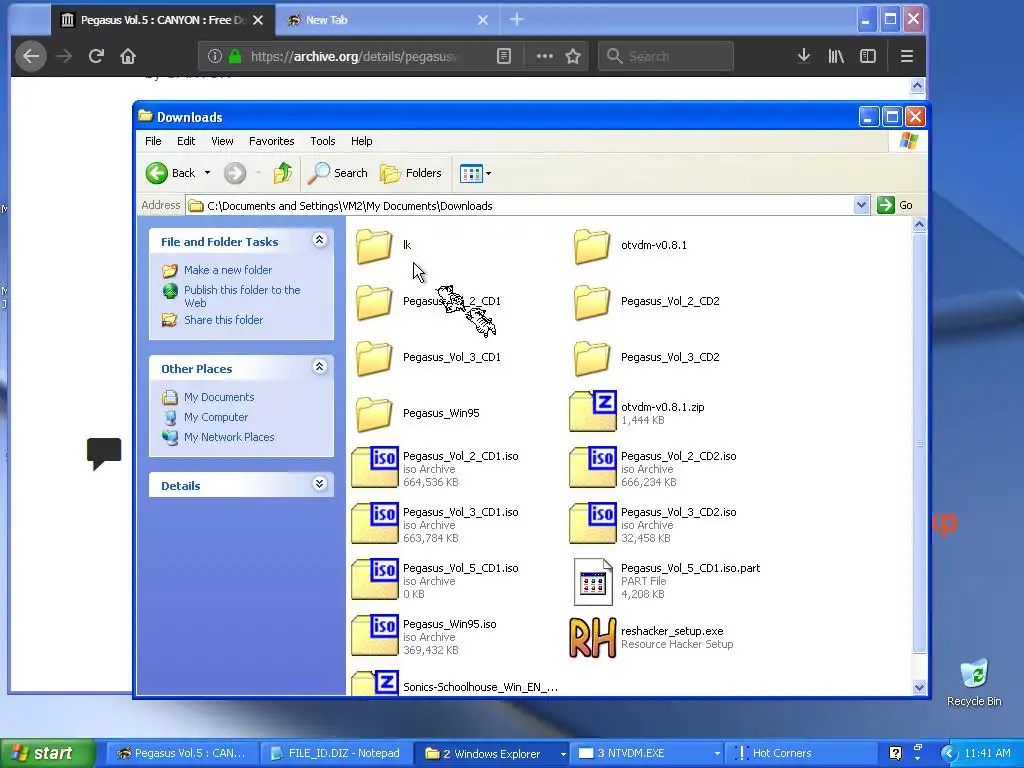
Task: Open the Favorites menu
Action: pyautogui.click(x=272, y=141)
